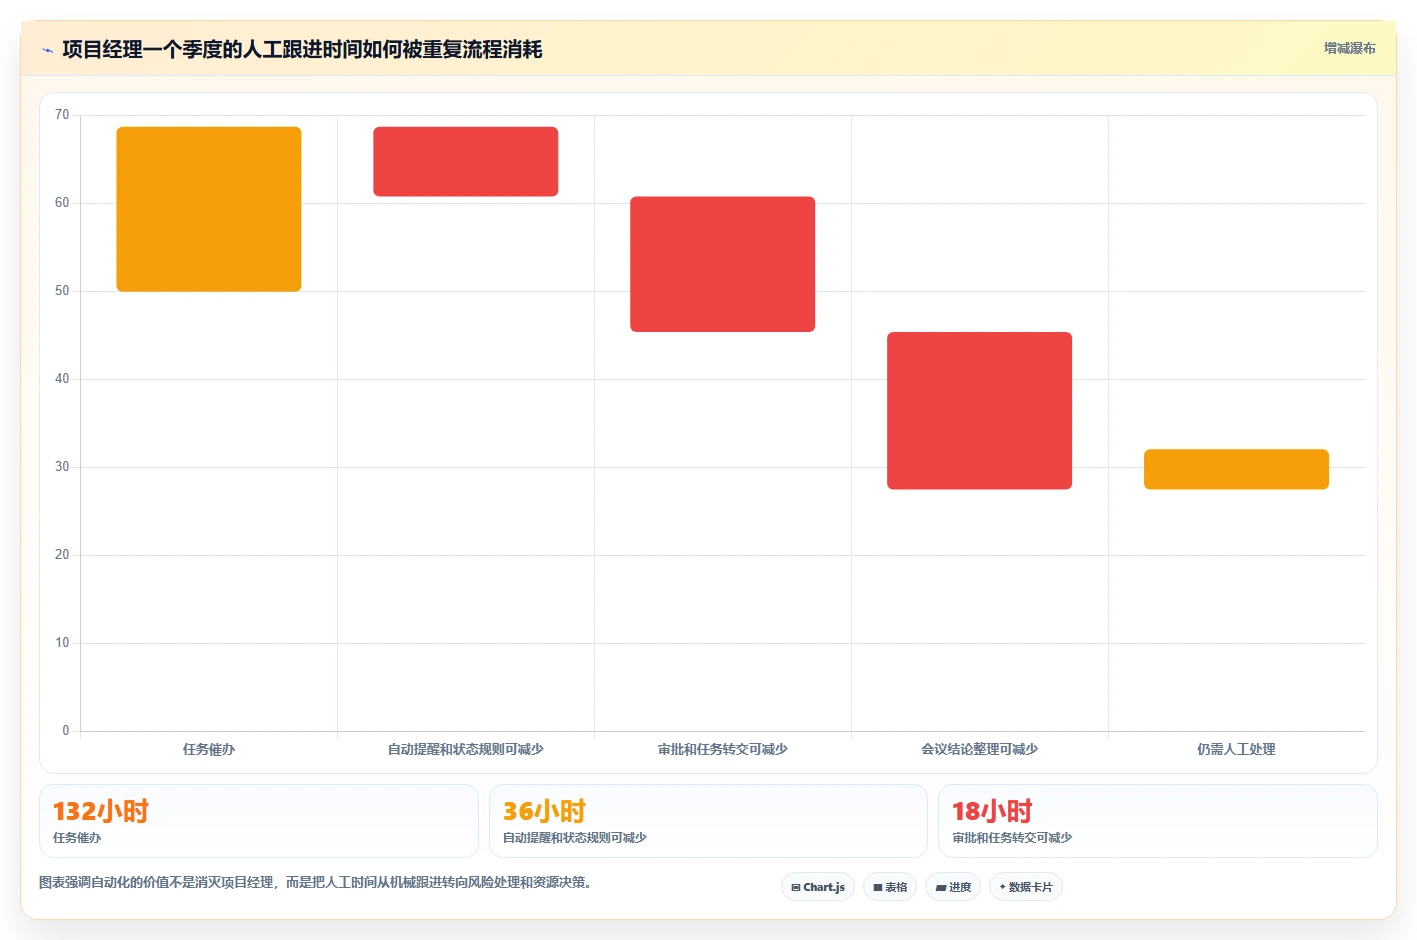
Task: Click the 仍需人工处理 x-axis label
Action: point(1237,749)
